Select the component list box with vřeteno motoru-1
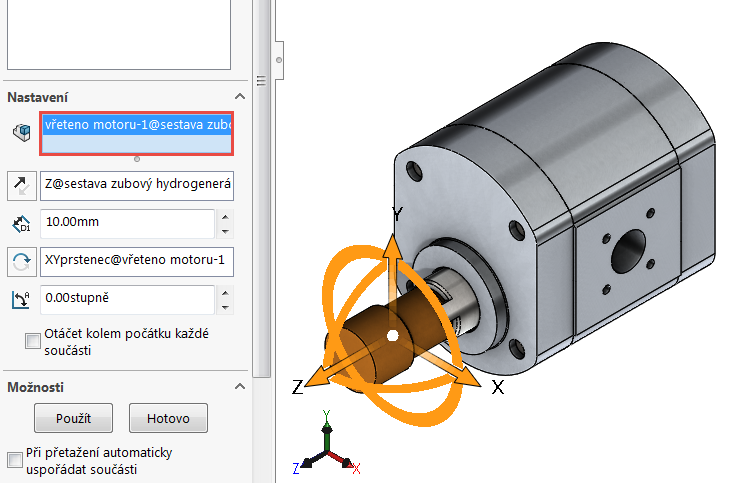Screen dimensions: 750x483 tap(137, 133)
